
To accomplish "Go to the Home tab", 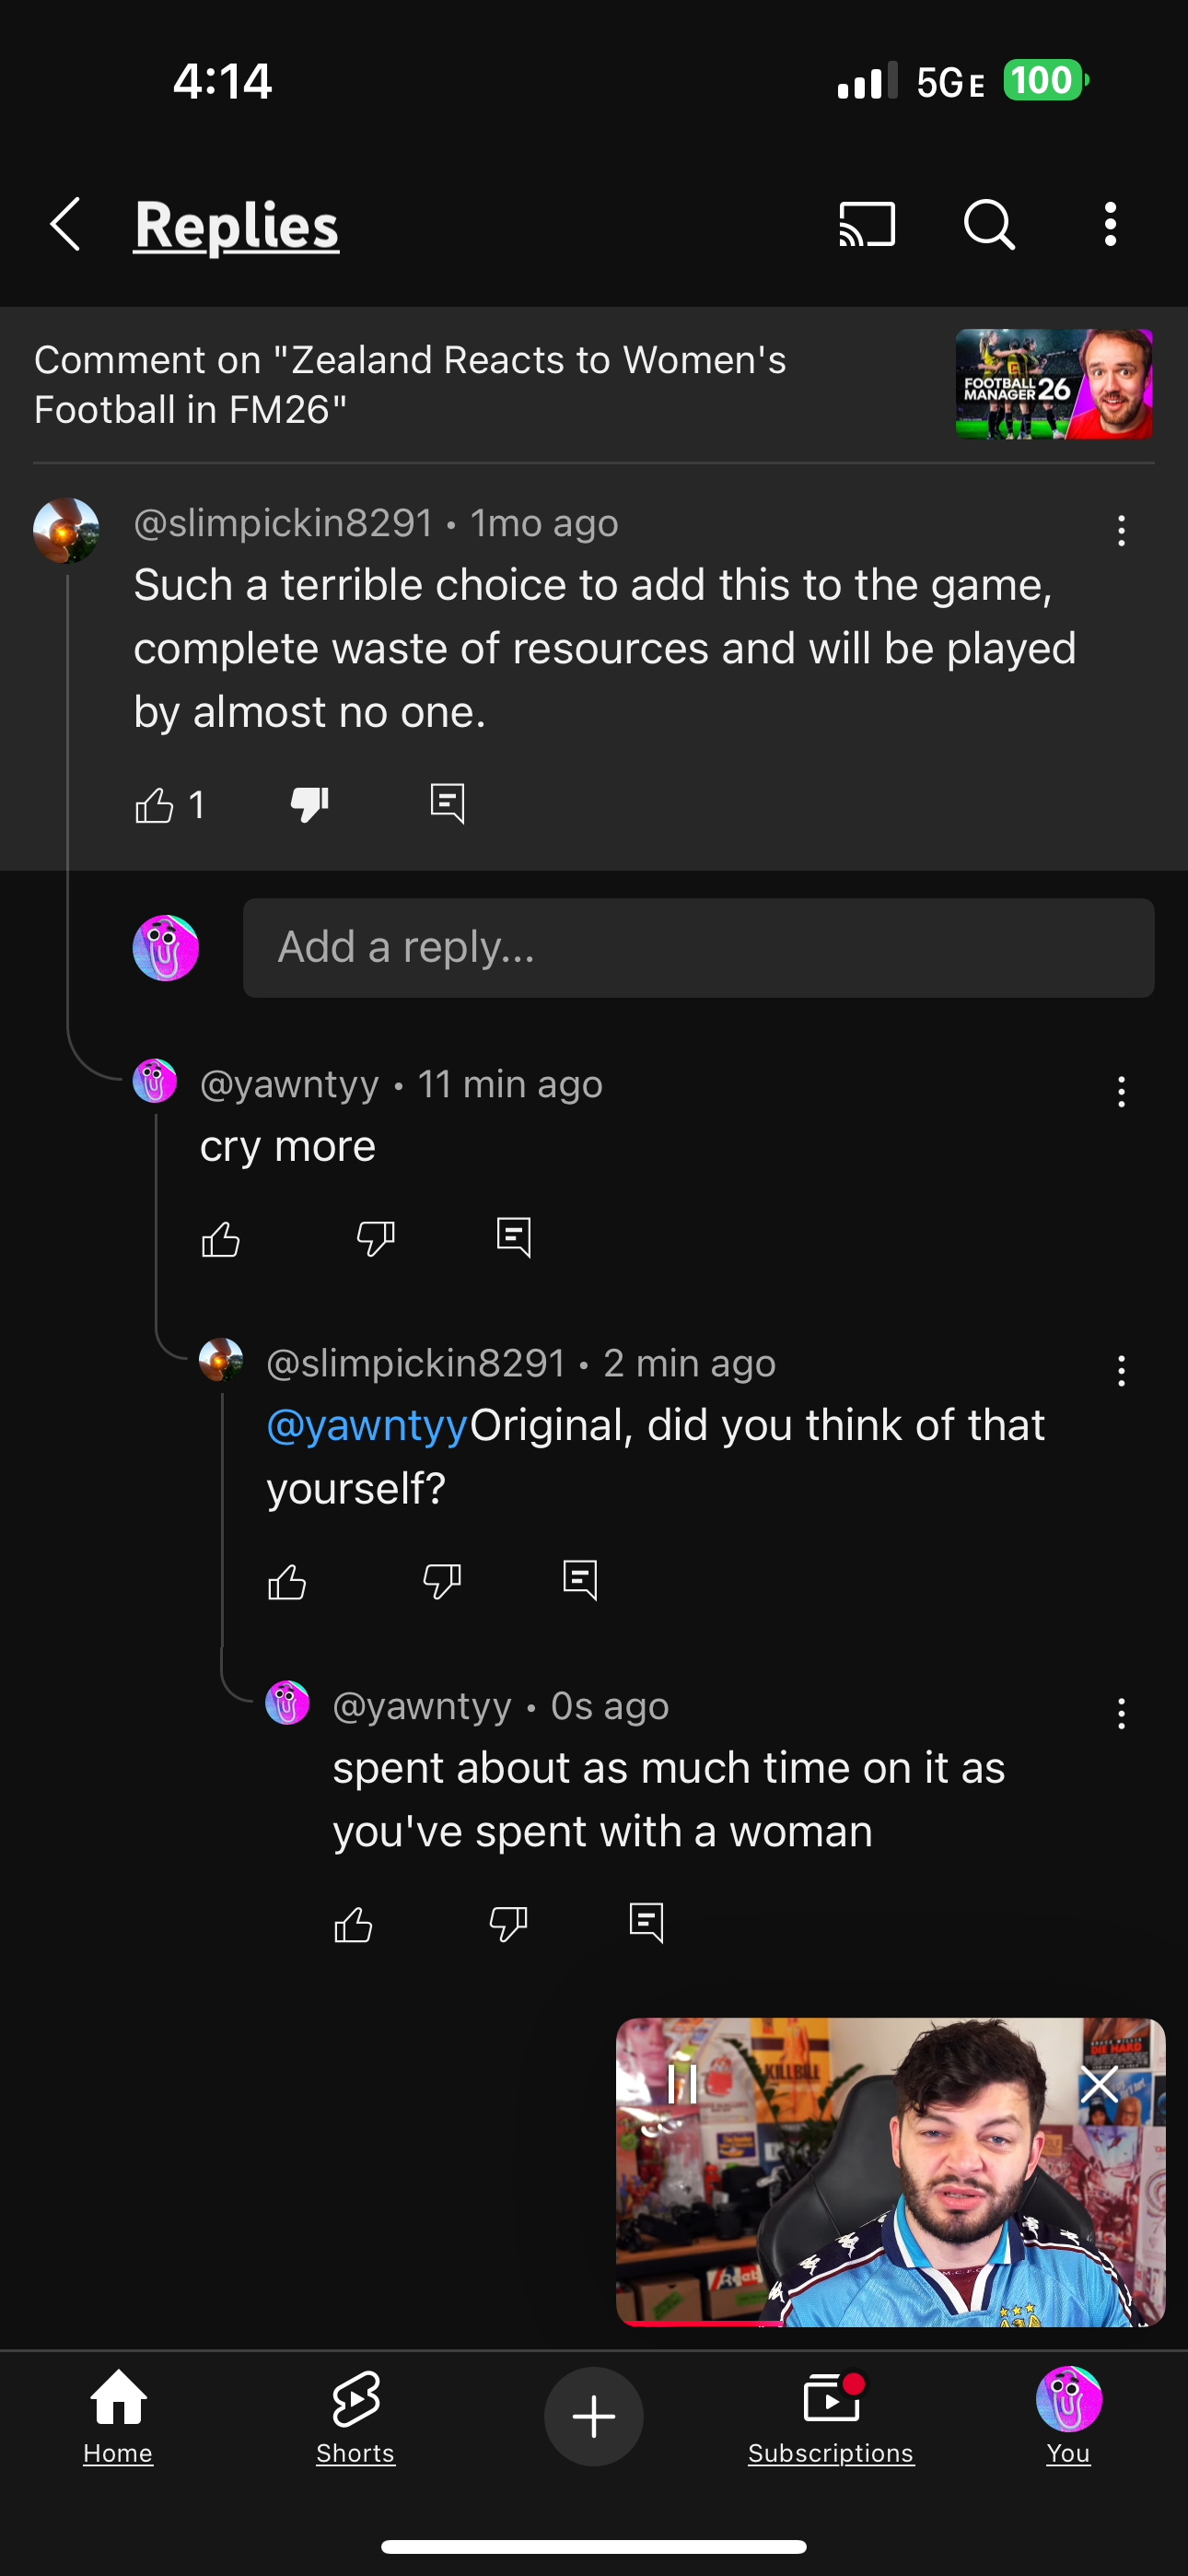I will (118, 2416).
